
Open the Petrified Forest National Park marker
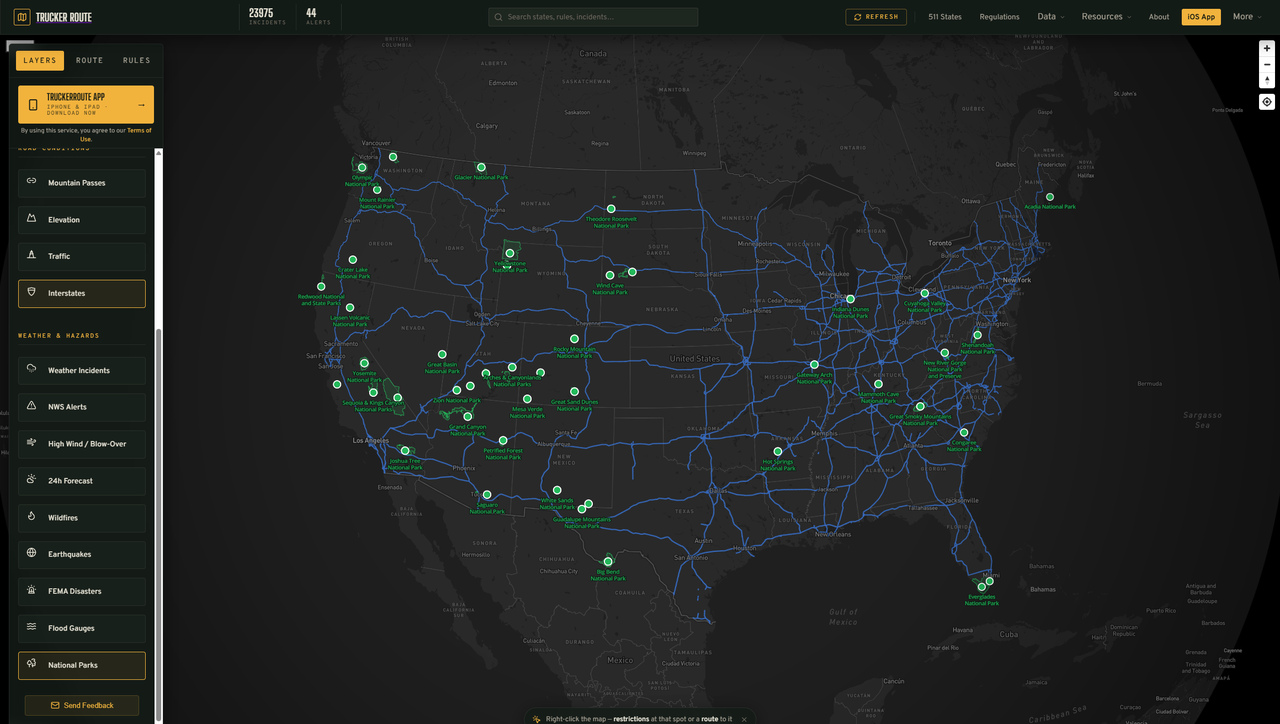coord(503,440)
